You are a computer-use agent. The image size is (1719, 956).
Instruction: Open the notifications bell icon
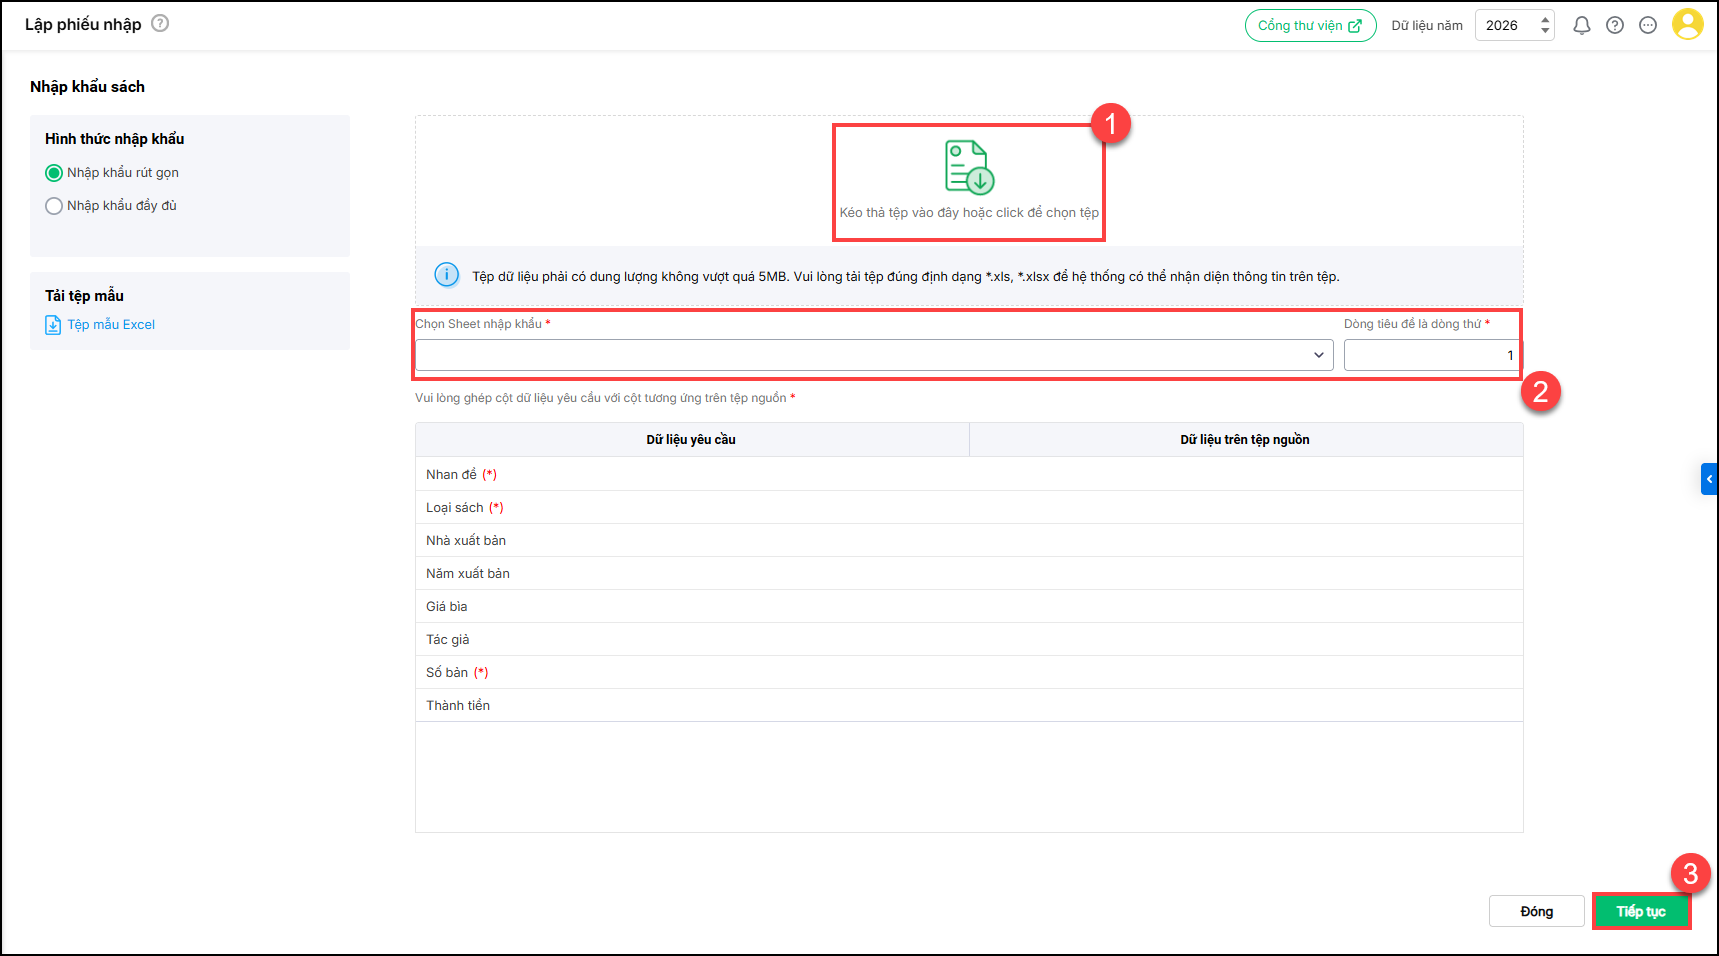point(1581,26)
